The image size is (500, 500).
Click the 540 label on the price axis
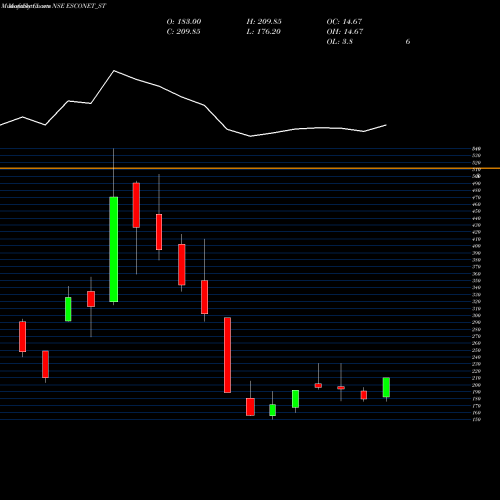point(476,149)
